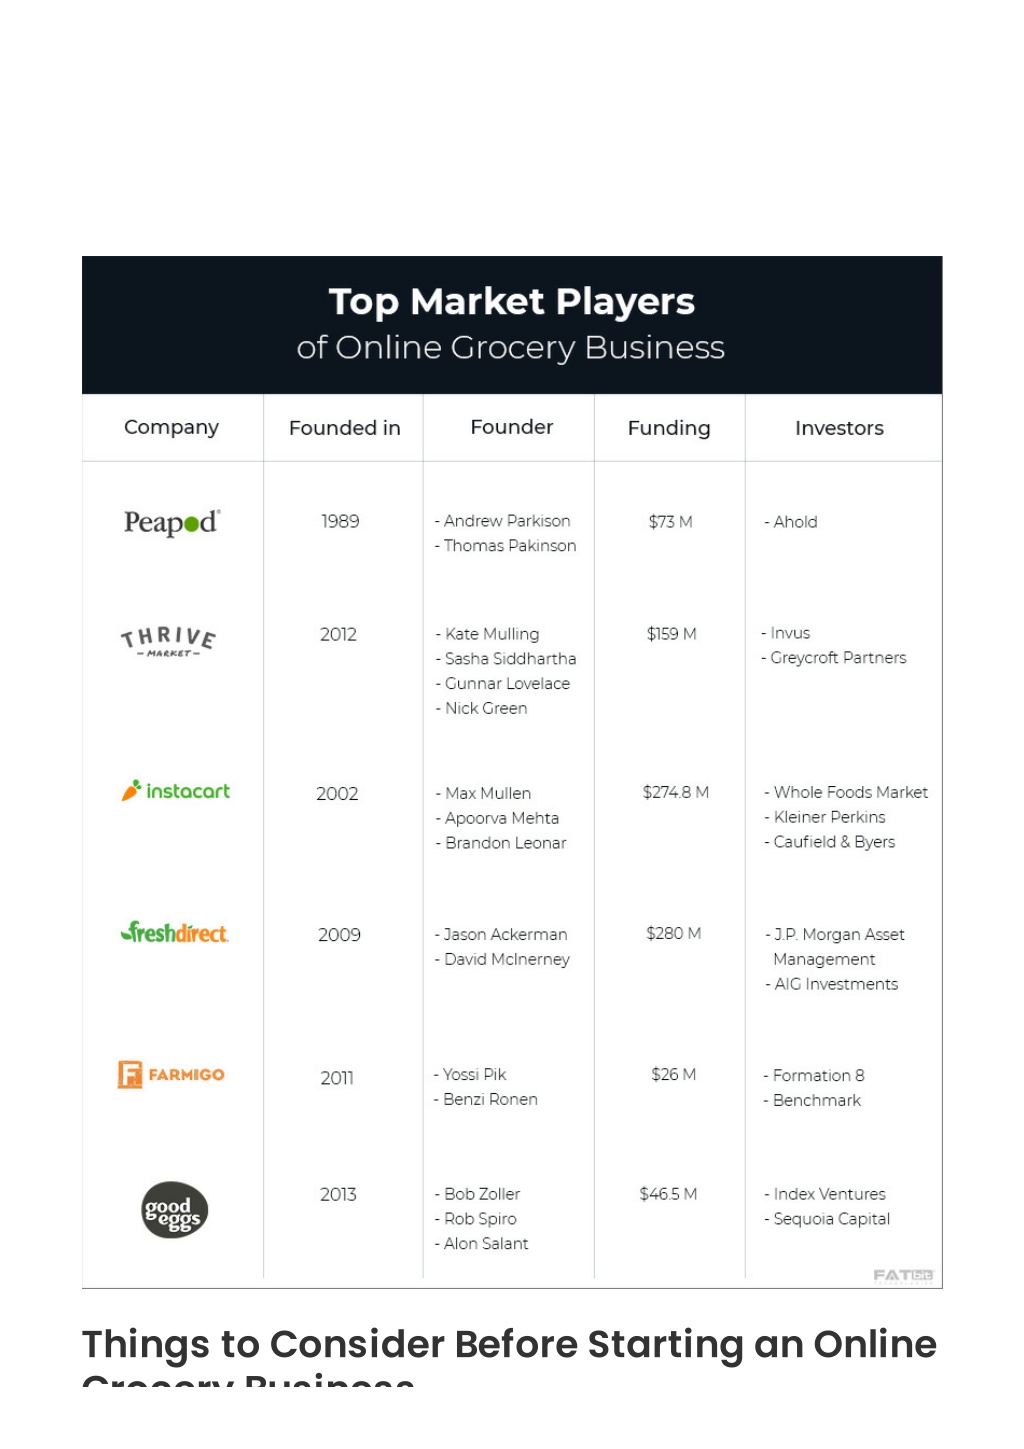Click the Company column header
The width and height of the screenshot is (1024, 1449).
(x=171, y=427)
